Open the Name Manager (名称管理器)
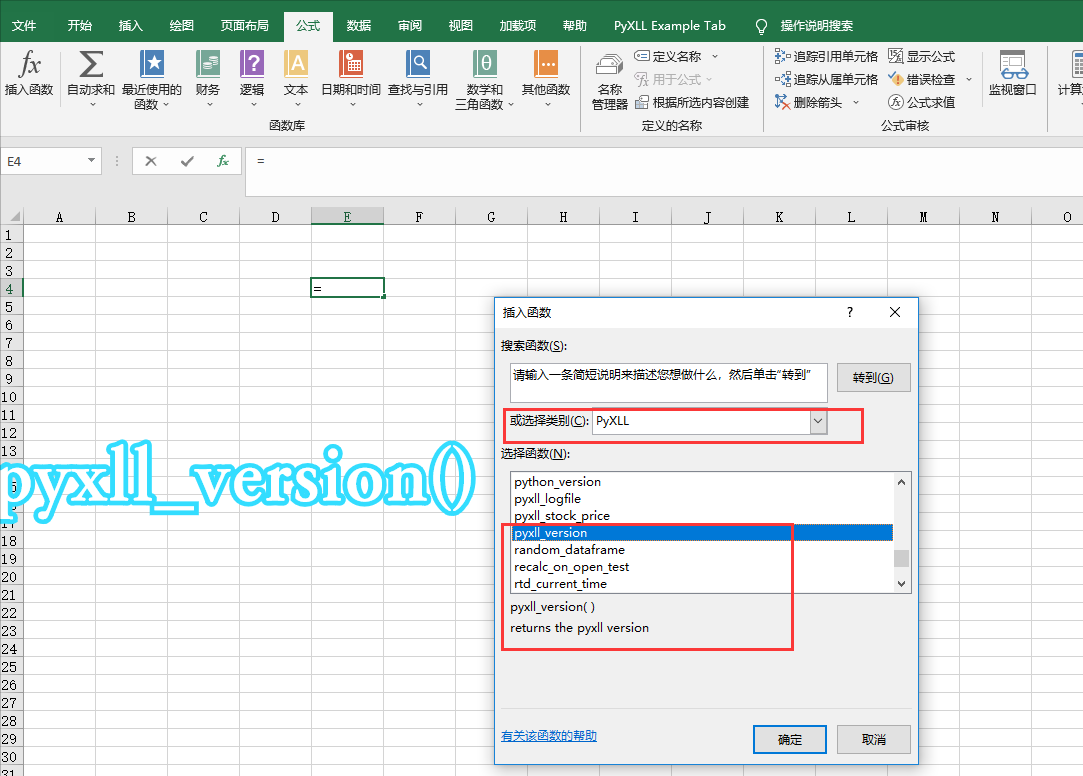This screenshot has height=776, width=1083. [x=609, y=81]
